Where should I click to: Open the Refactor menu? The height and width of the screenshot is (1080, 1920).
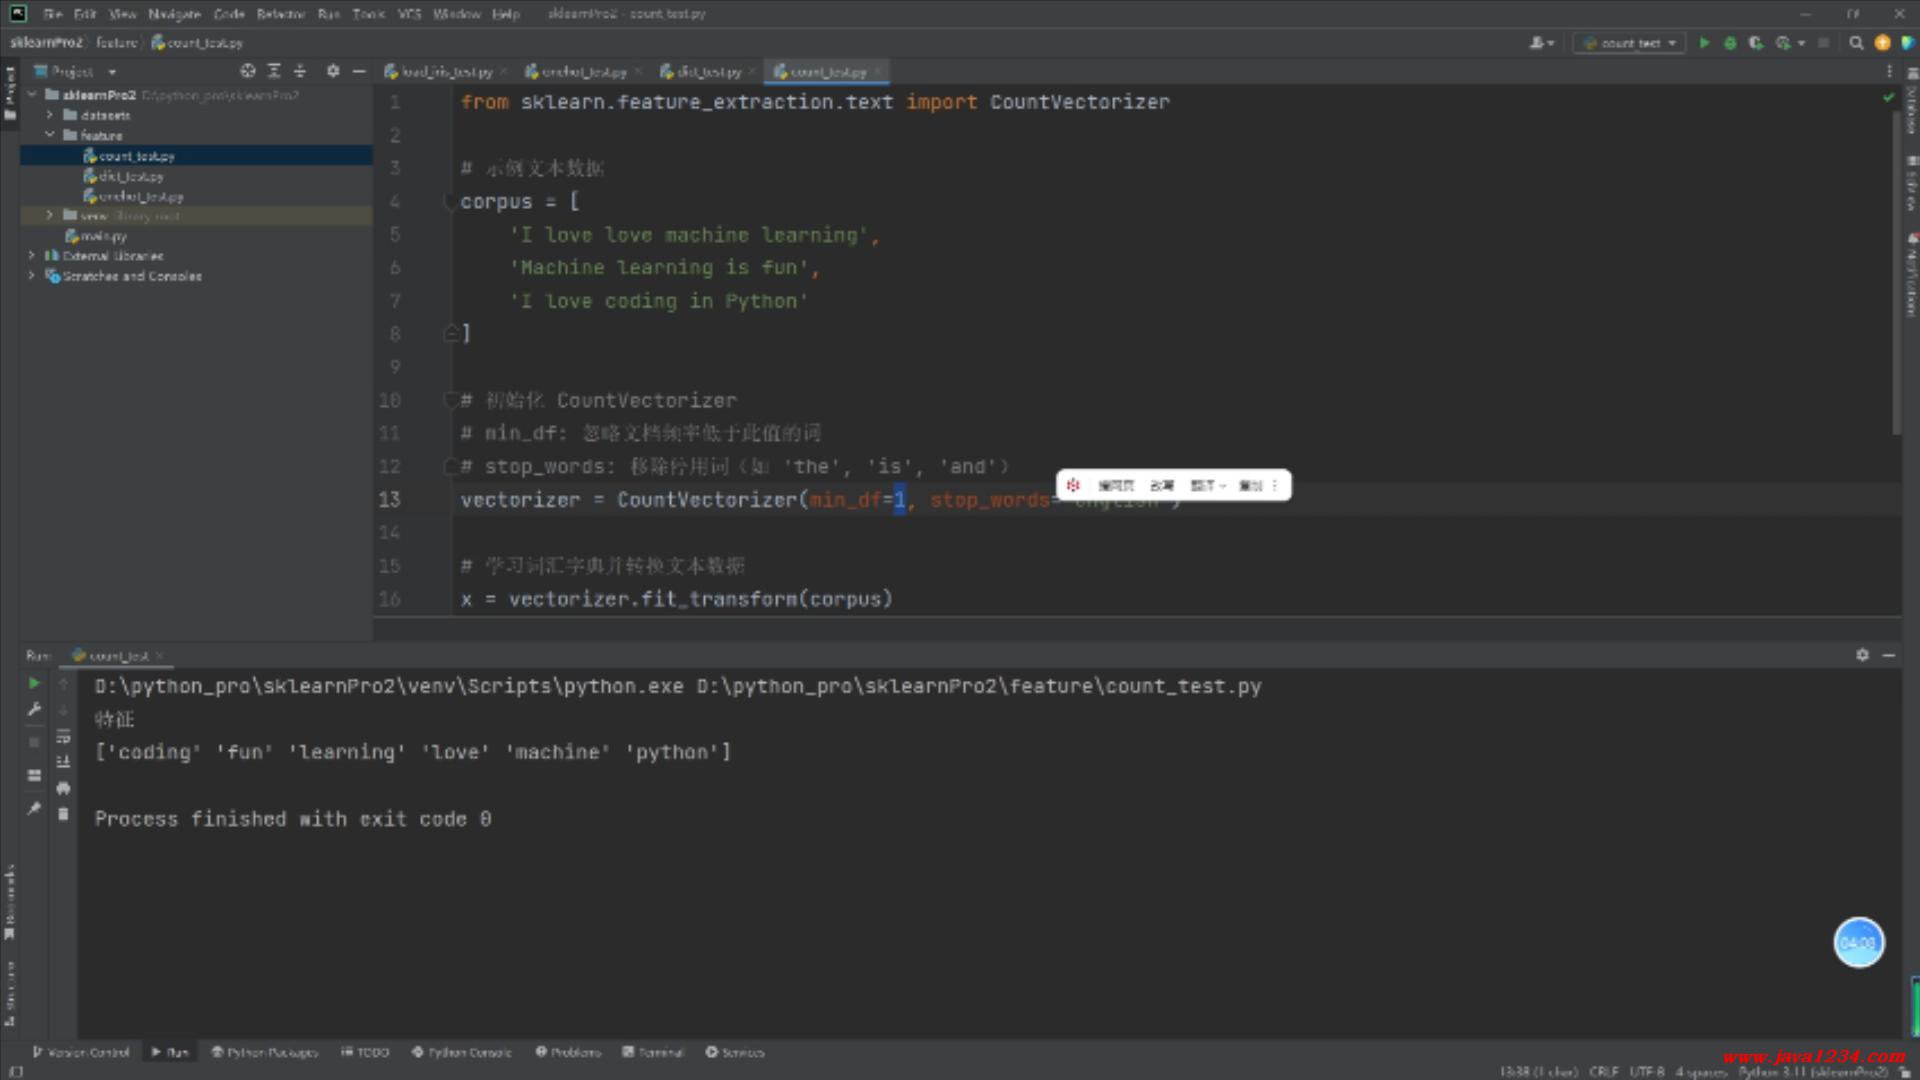(280, 14)
